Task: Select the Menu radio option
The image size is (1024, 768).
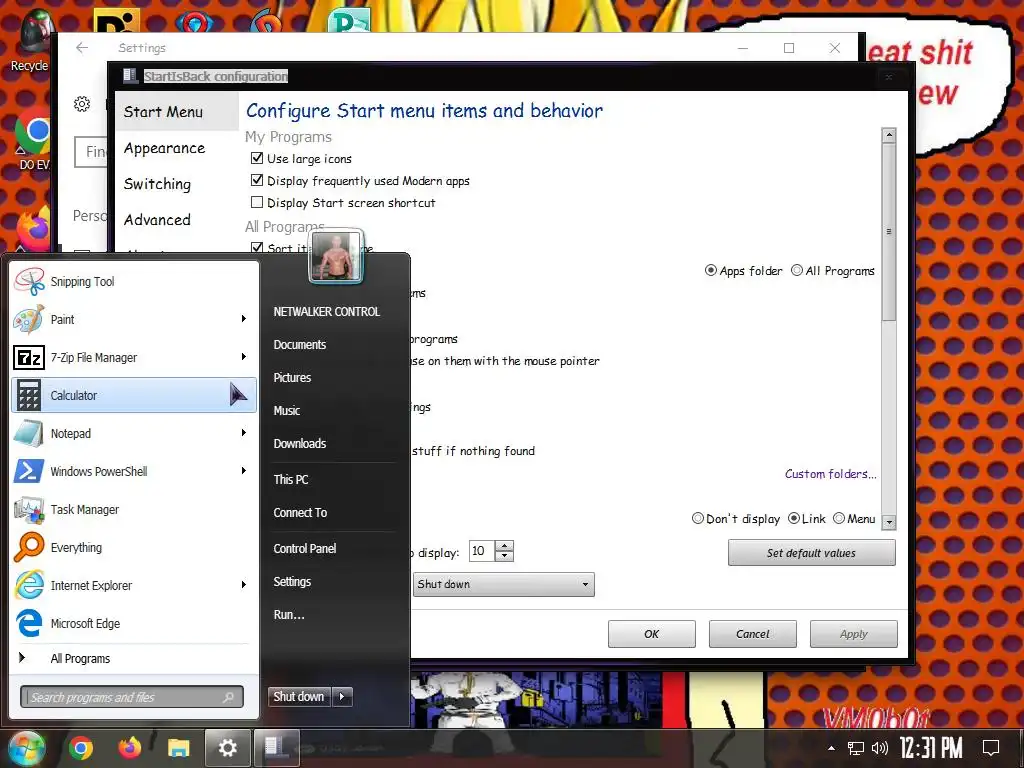Action: (x=839, y=519)
